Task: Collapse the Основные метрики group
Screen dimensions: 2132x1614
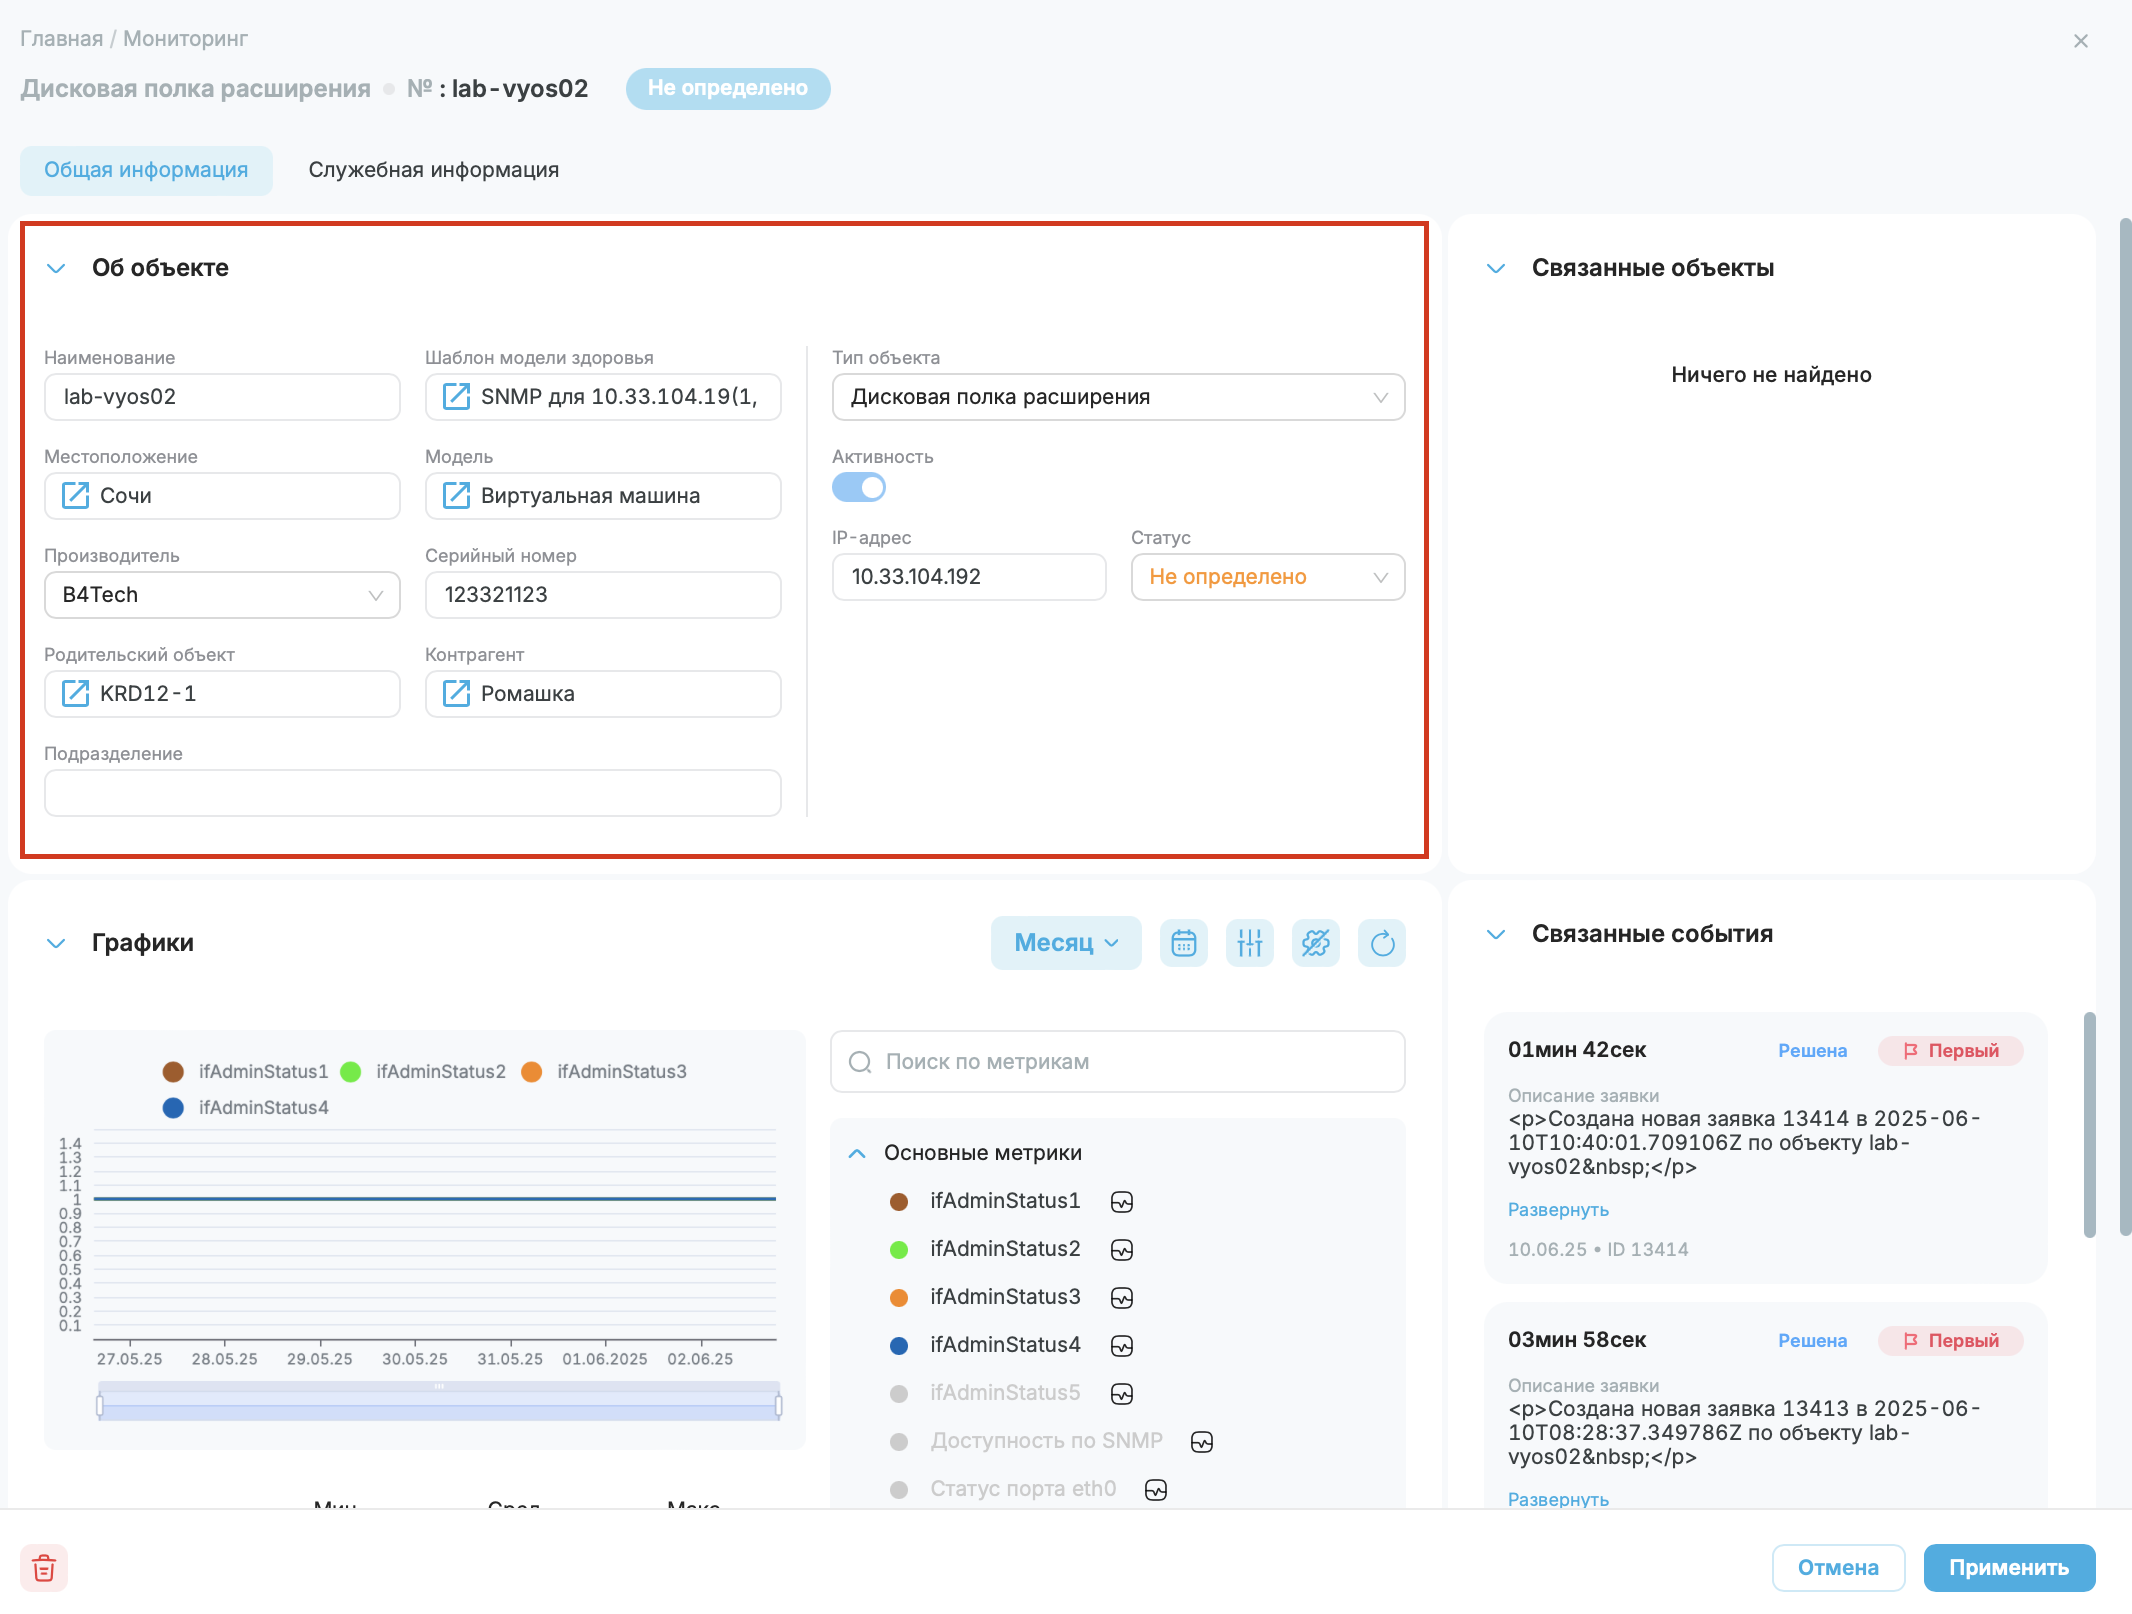Action: pos(857,1153)
